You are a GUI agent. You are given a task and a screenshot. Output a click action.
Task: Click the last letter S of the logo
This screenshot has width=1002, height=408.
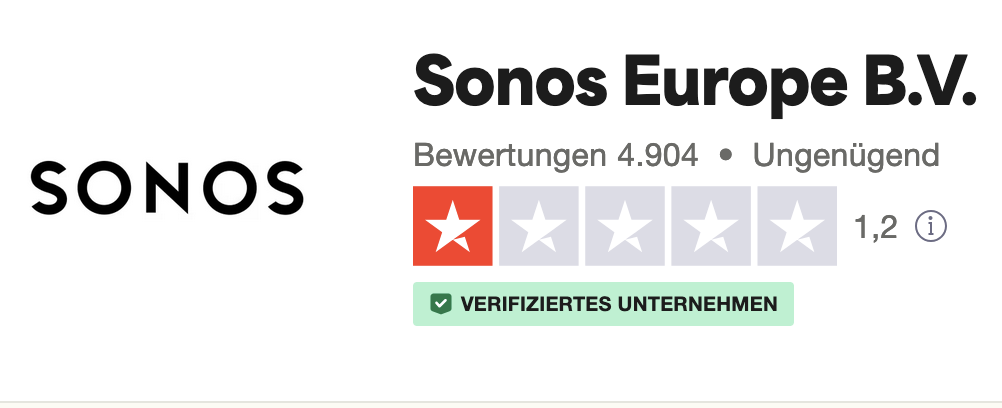[283, 187]
